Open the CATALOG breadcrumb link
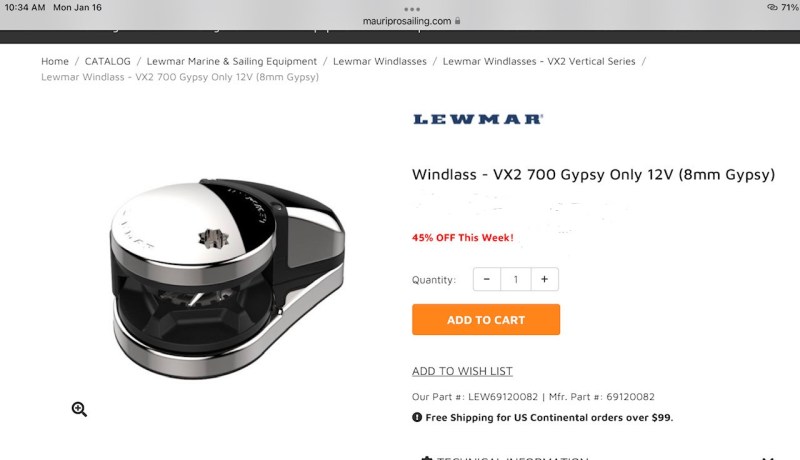Viewport: 800px width, 460px height. (108, 61)
